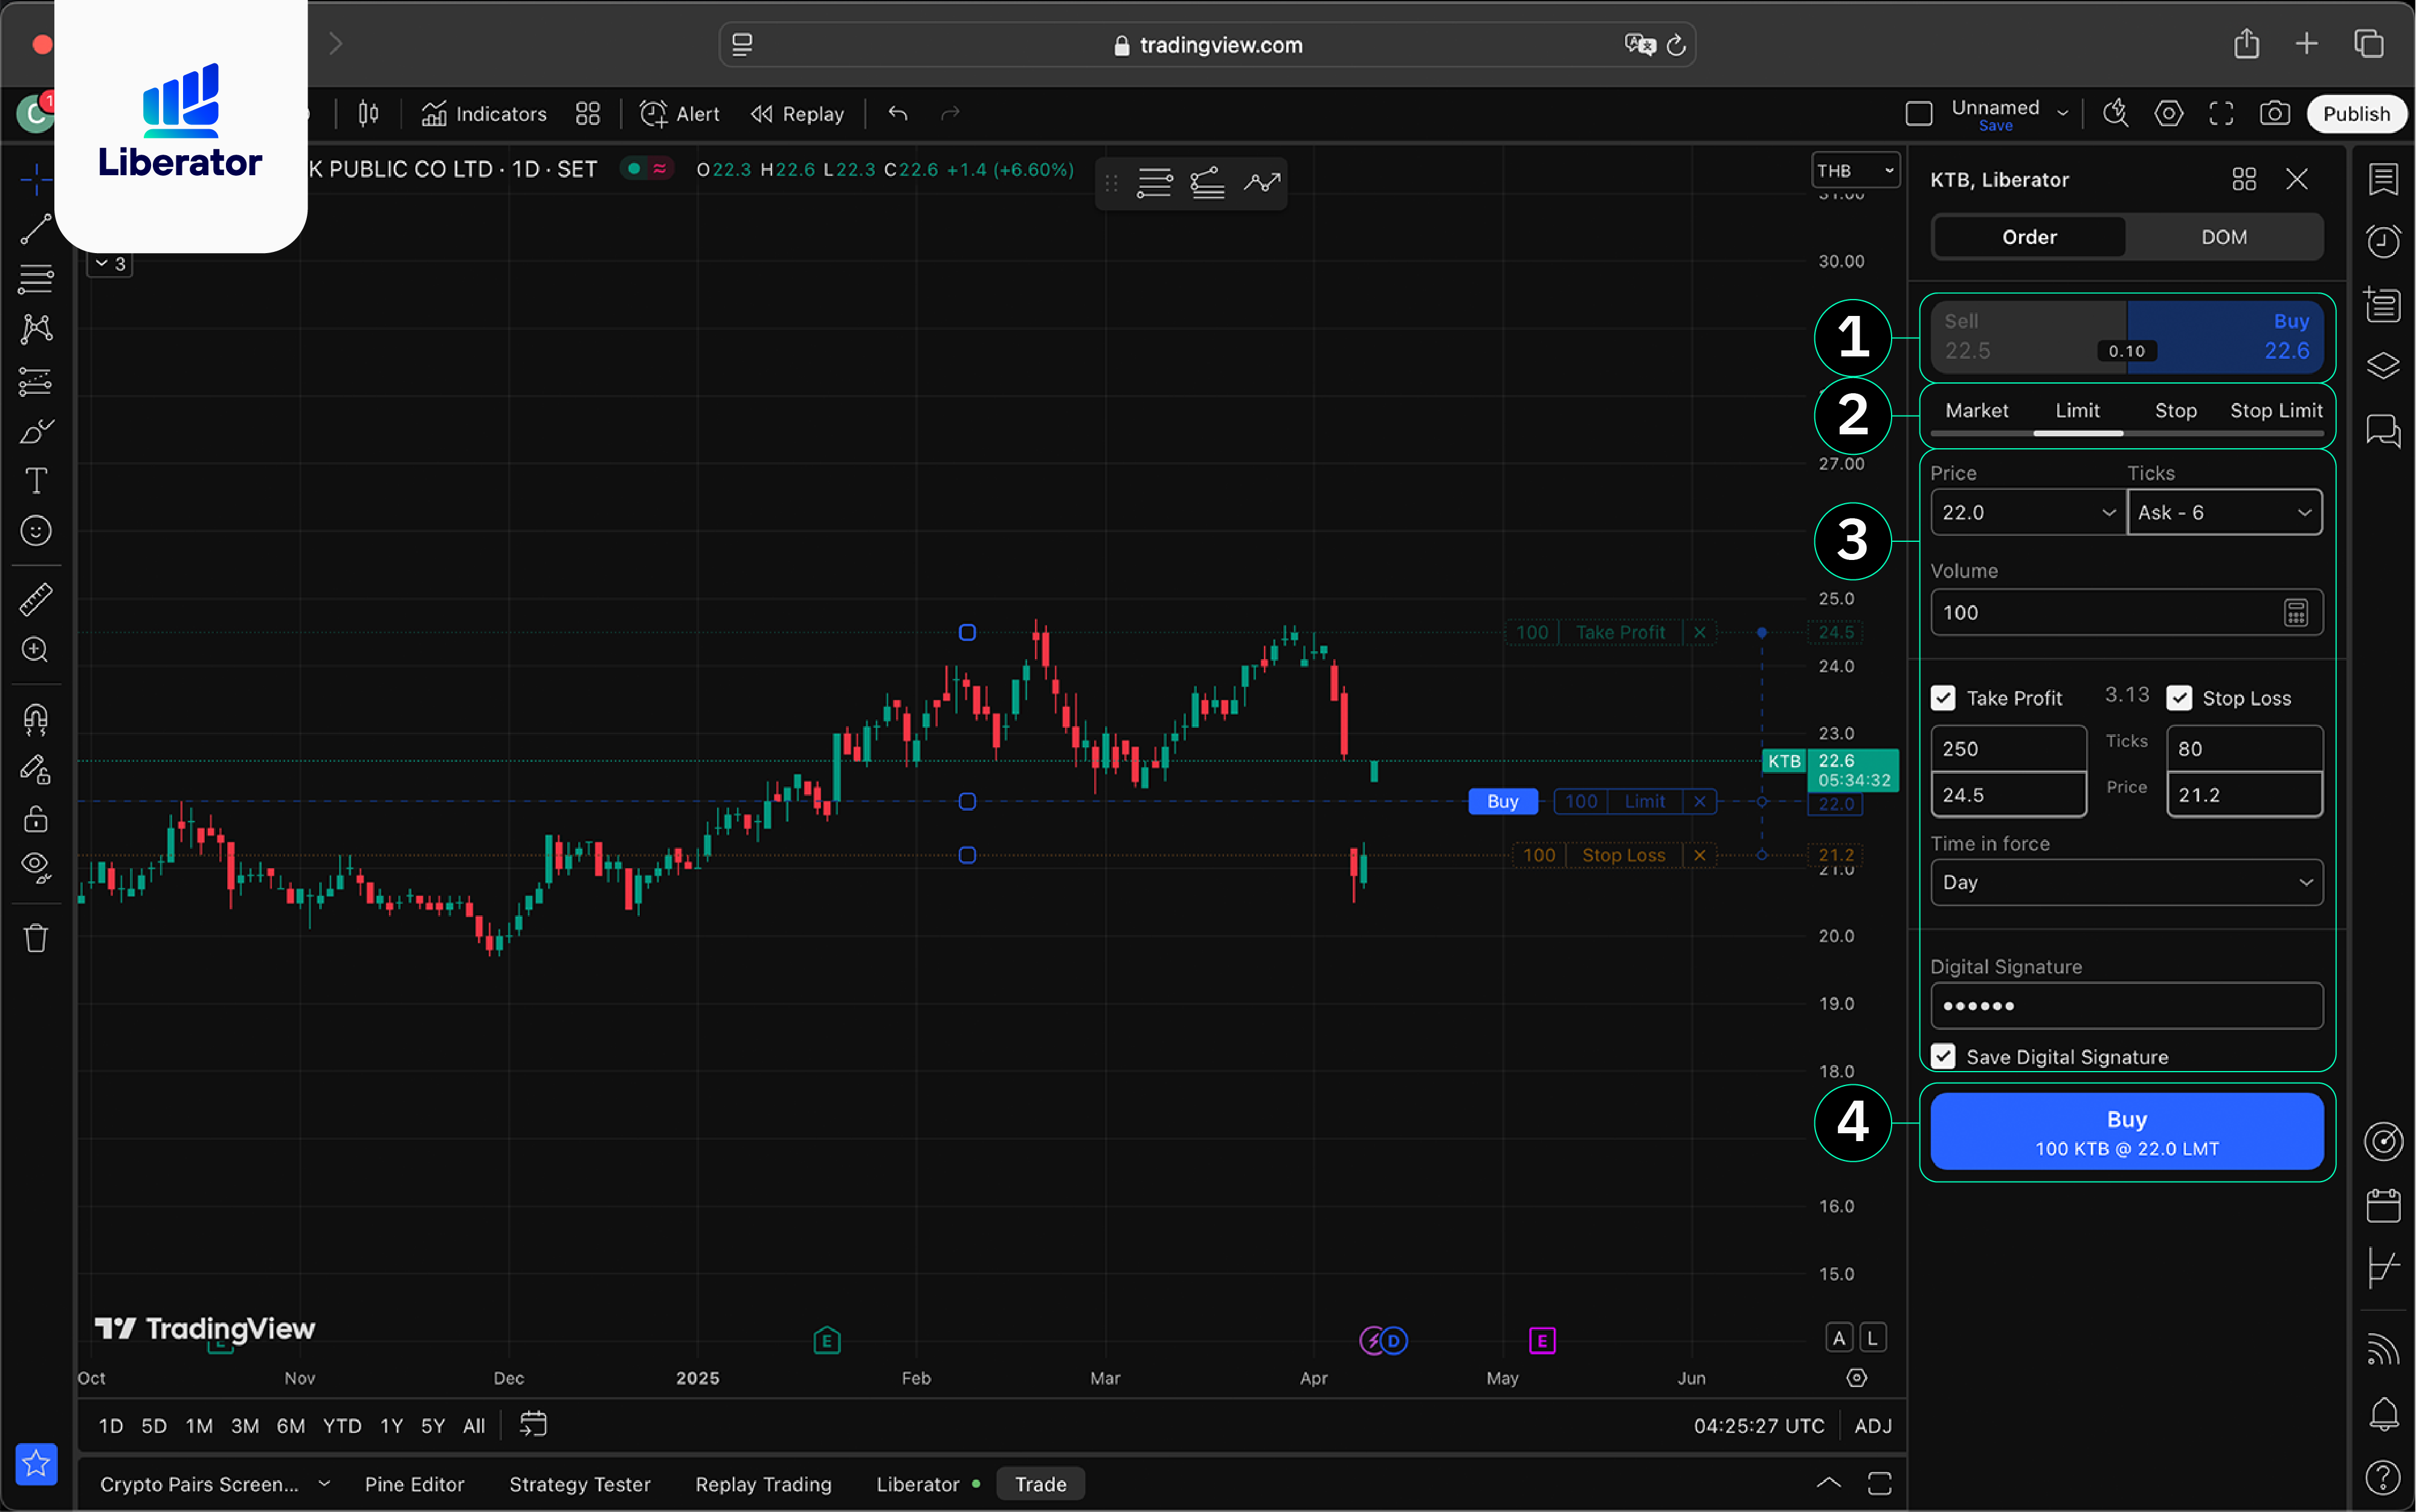Remove drawings with trash icon
The image size is (2416, 1512).
point(36,938)
